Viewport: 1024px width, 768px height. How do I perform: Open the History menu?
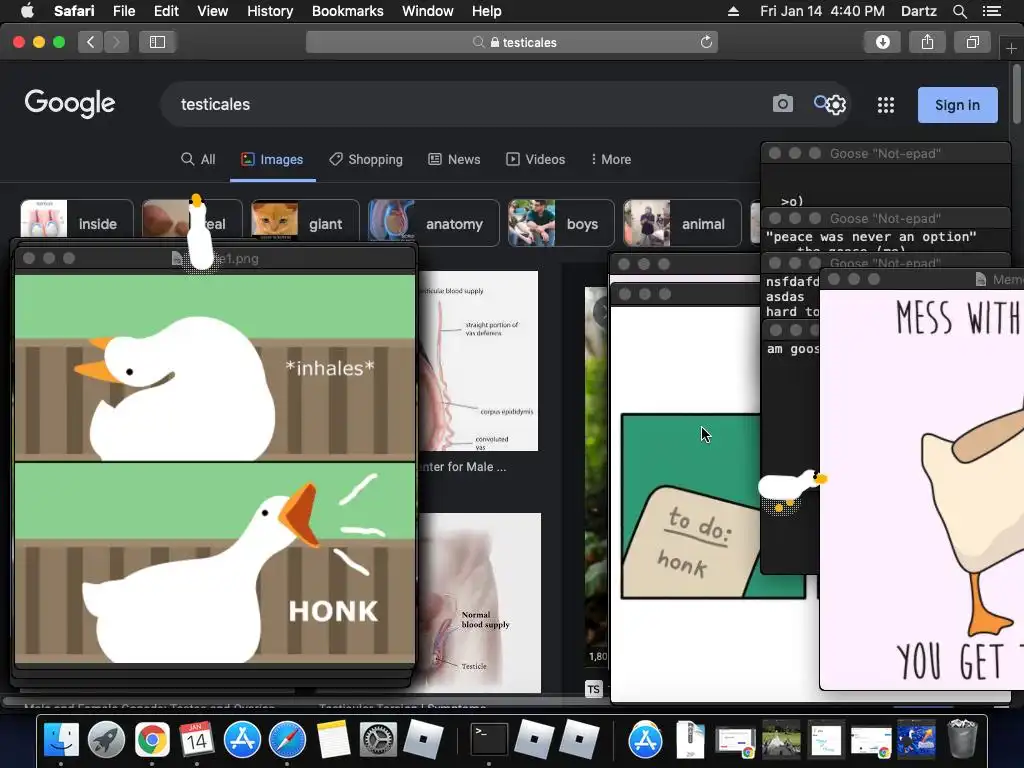coord(270,11)
